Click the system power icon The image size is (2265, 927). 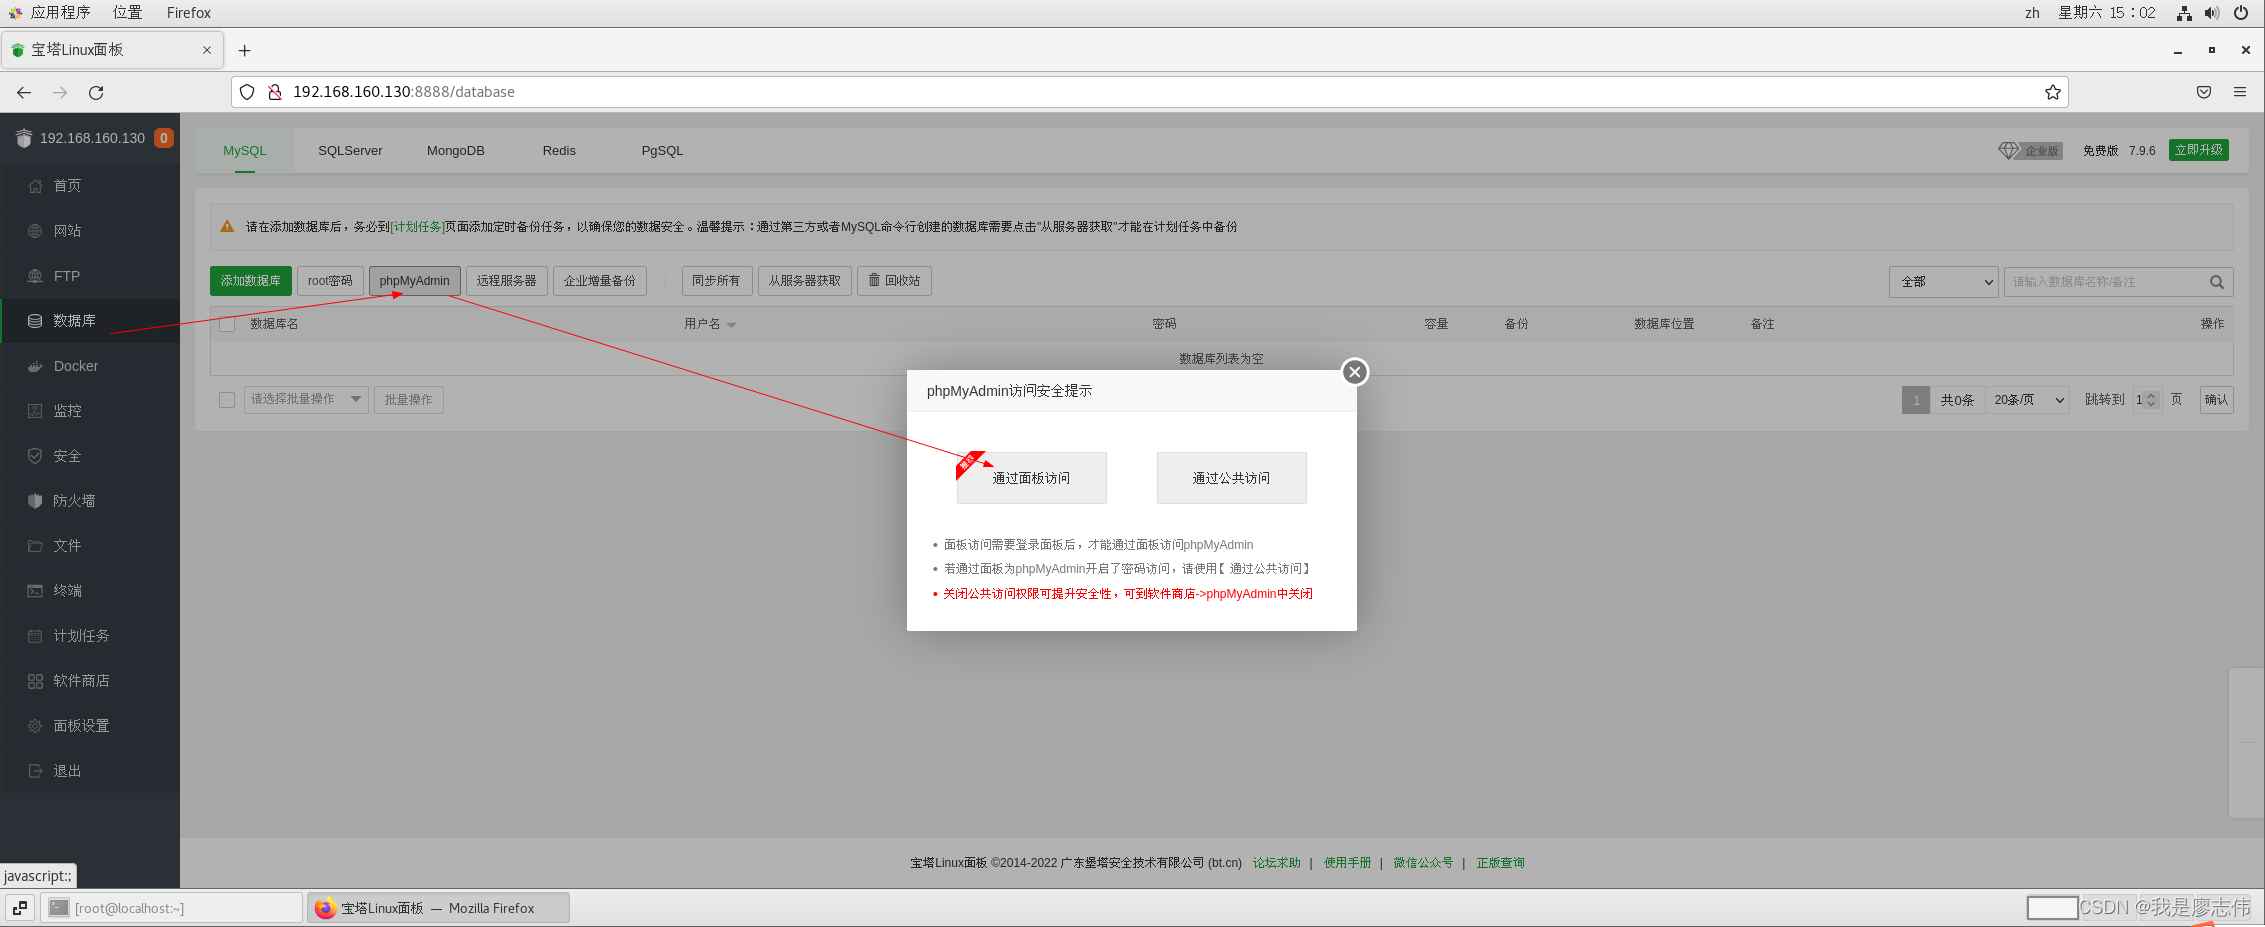pos(2241,13)
